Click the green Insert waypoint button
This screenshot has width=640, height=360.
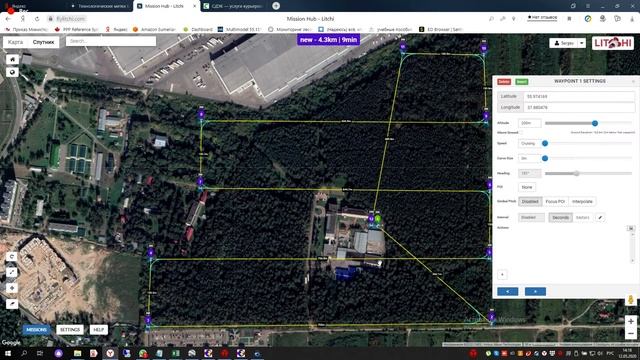[x=522, y=82]
